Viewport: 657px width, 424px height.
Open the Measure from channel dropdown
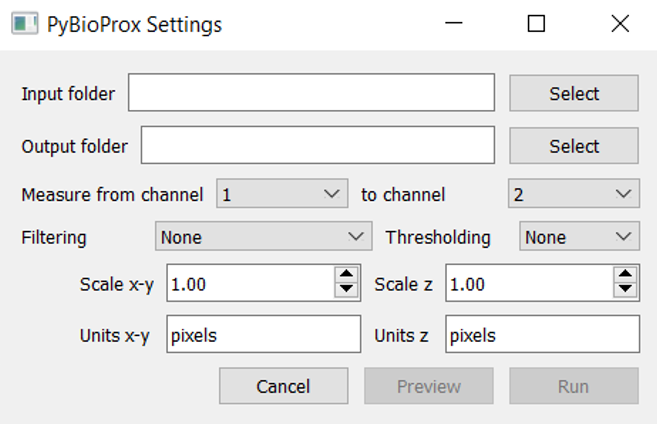coord(282,195)
